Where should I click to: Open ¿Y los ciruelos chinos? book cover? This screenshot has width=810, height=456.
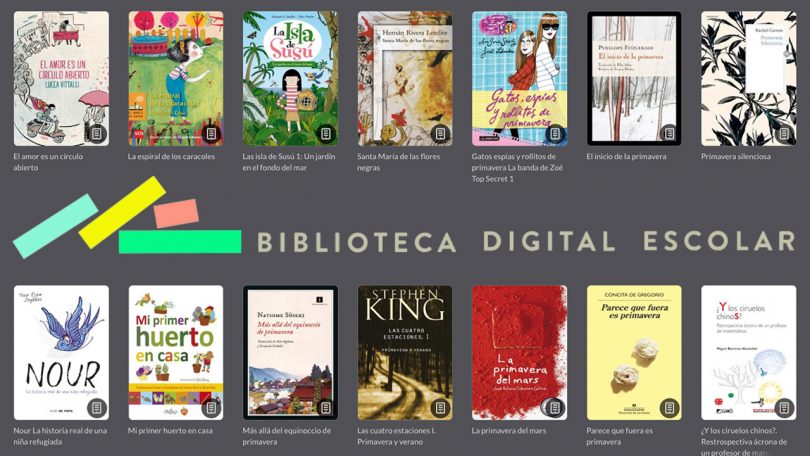749,352
